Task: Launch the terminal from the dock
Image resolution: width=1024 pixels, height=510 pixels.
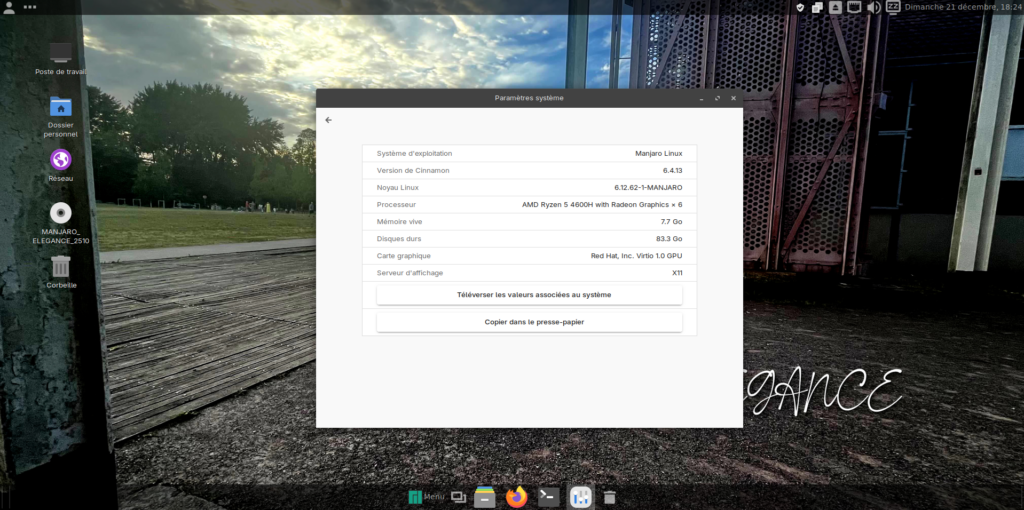Action: click(548, 497)
